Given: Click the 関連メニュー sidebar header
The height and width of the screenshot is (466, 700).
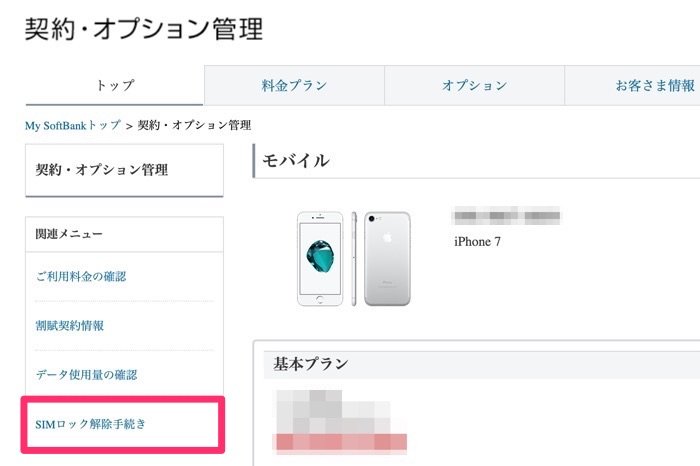Looking at the screenshot, I should pos(69,234).
